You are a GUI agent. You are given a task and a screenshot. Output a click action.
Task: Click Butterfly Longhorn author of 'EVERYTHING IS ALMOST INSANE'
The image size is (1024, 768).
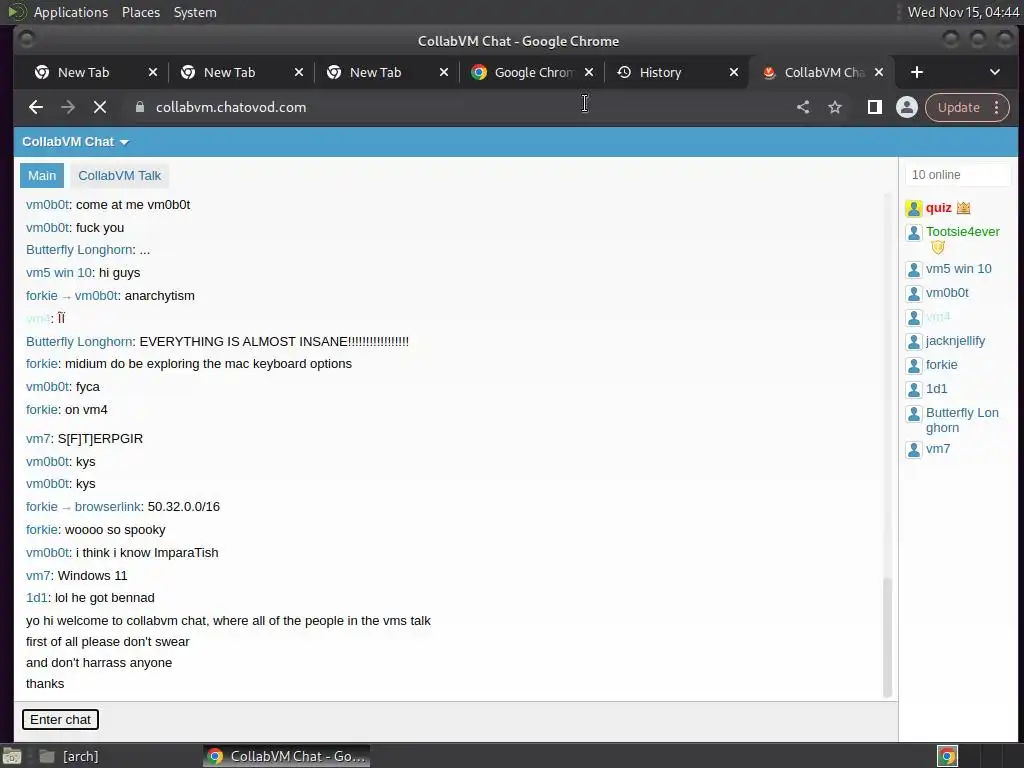coord(79,342)
